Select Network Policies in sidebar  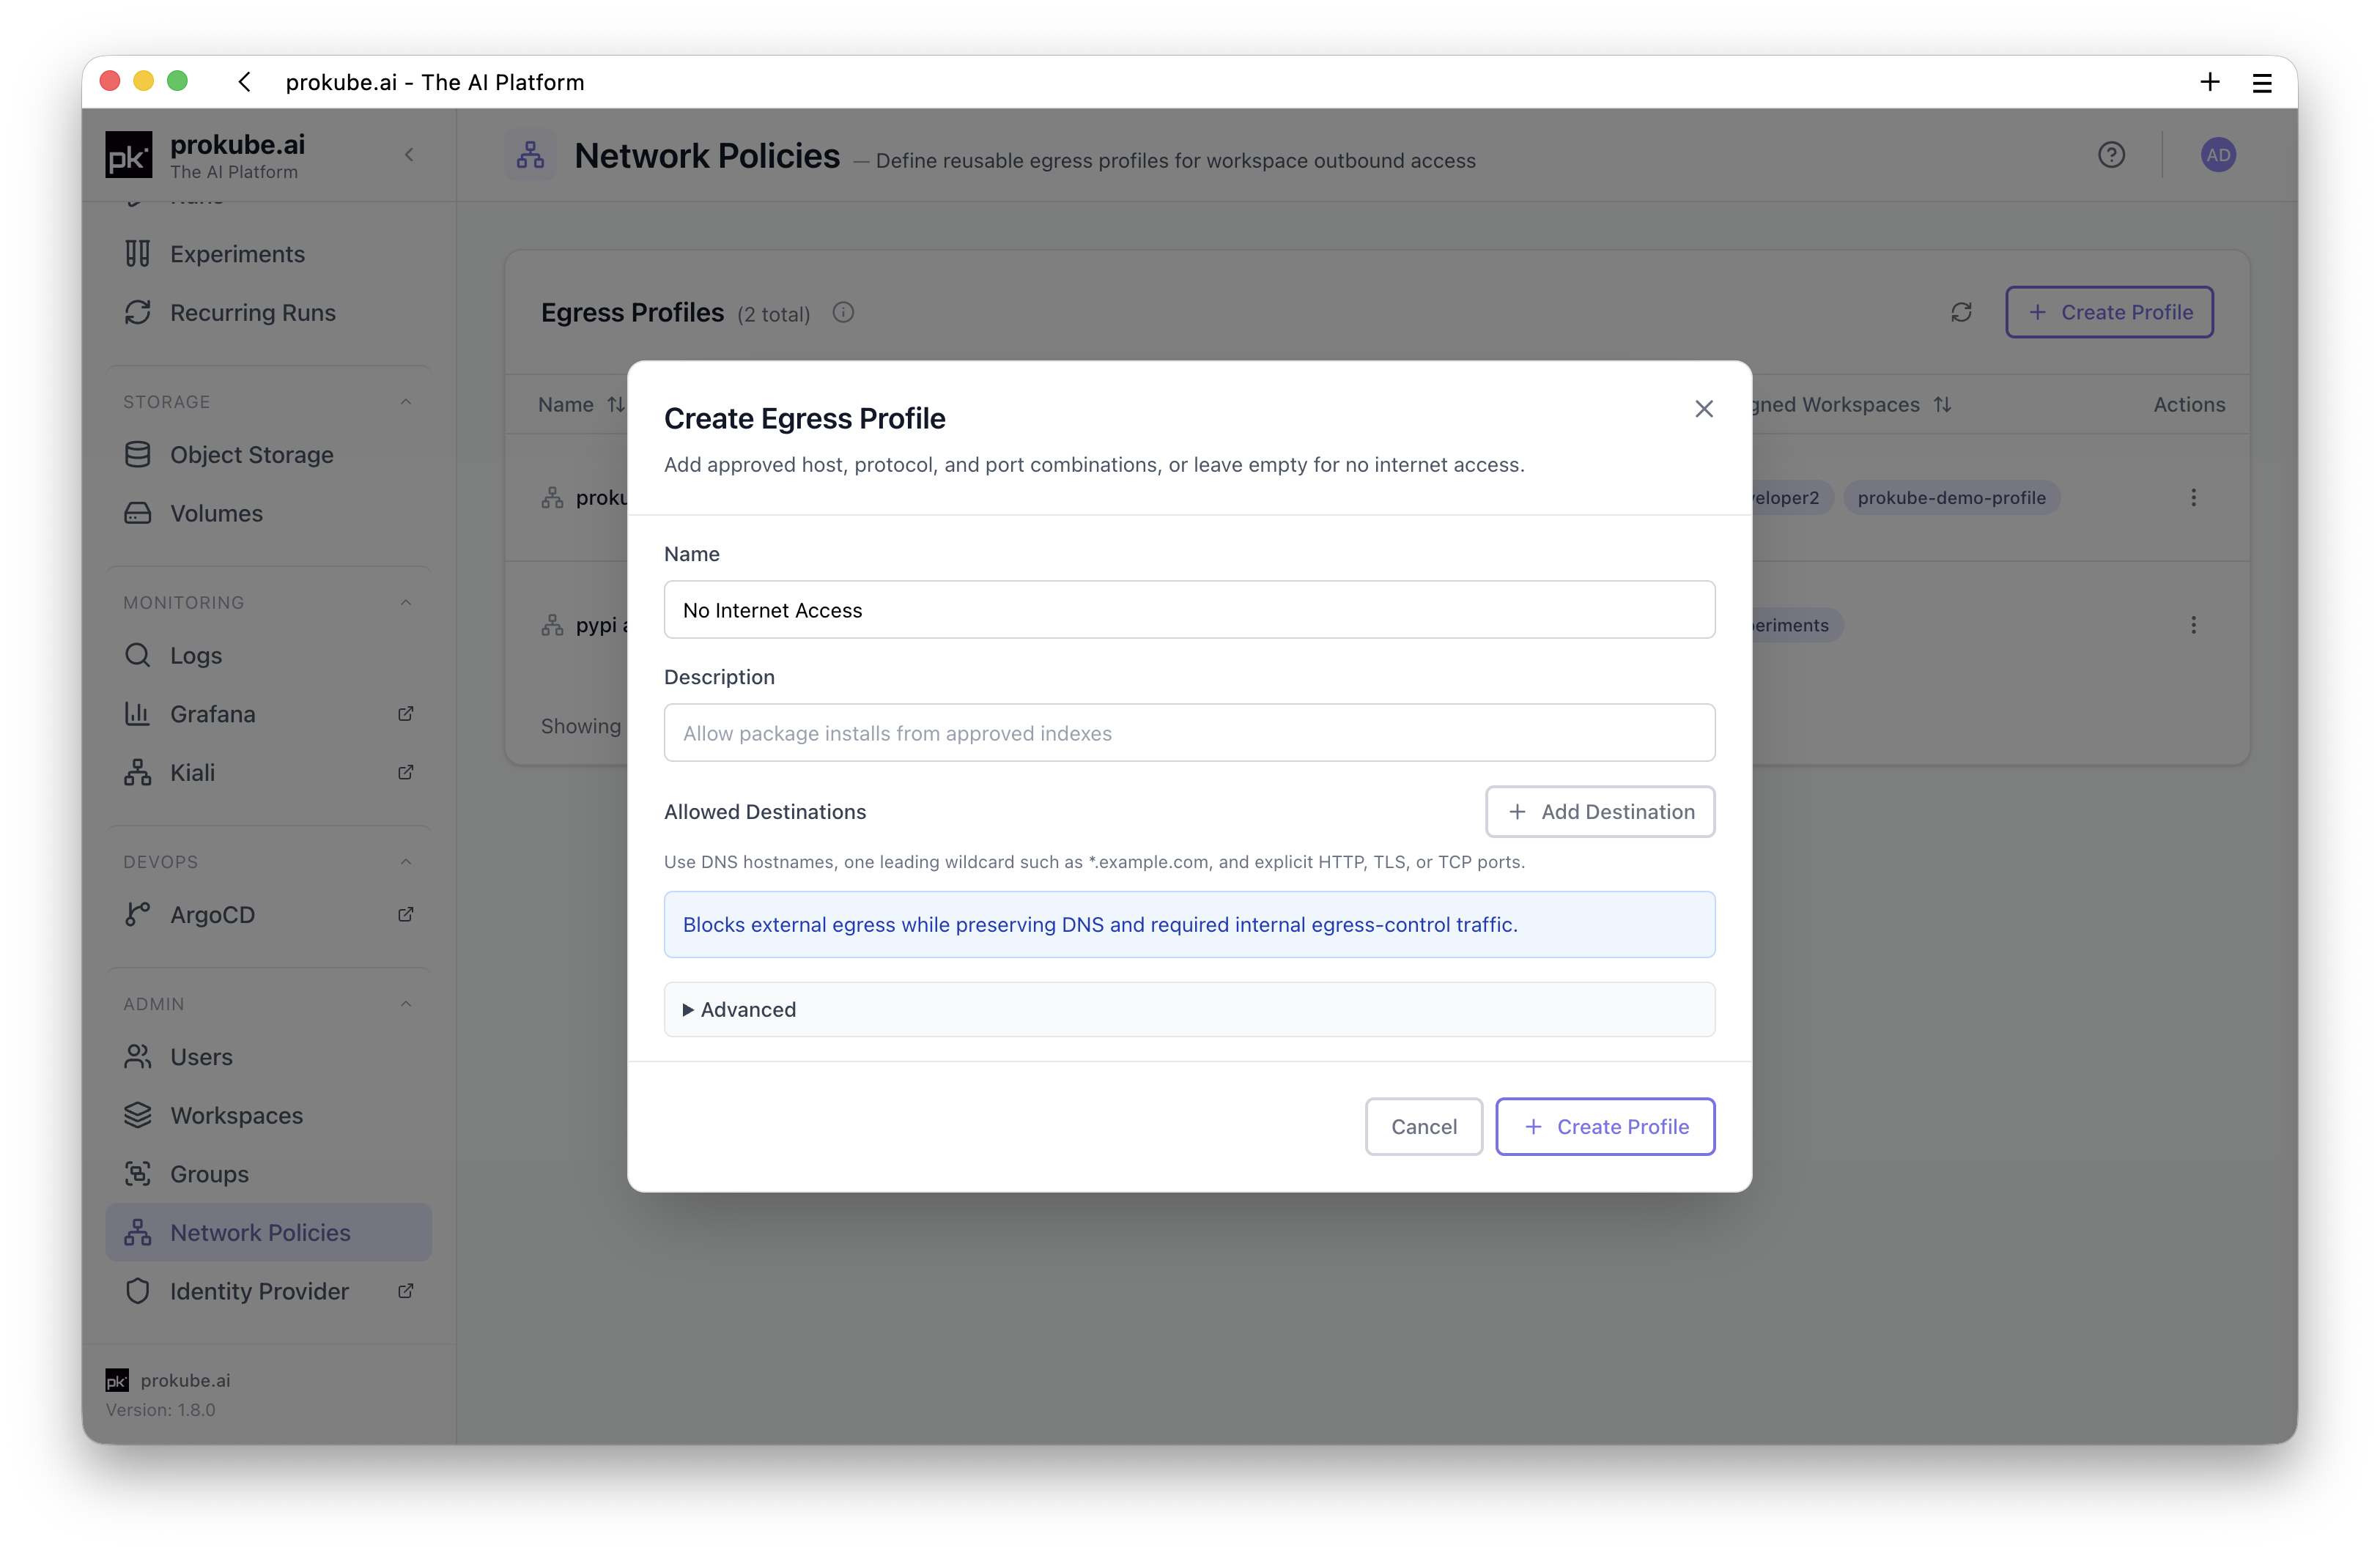[268, 1232]
